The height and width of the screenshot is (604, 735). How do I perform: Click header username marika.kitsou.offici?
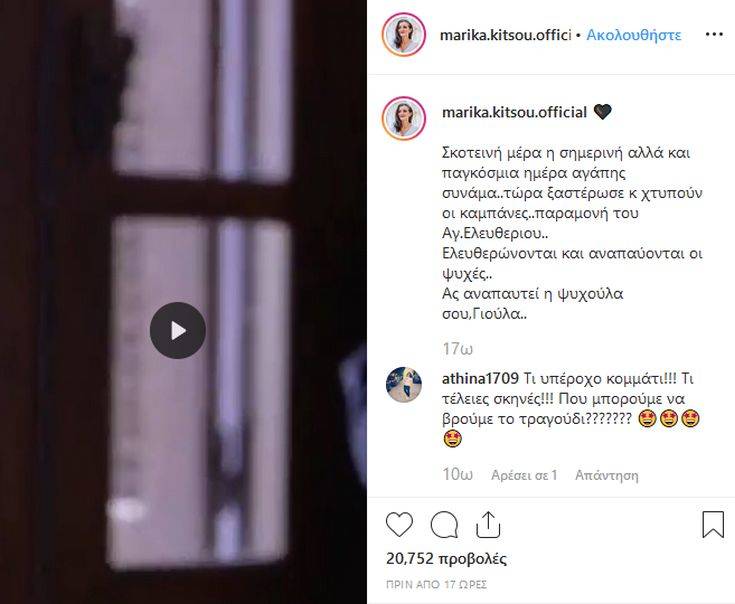click(505, 35)
